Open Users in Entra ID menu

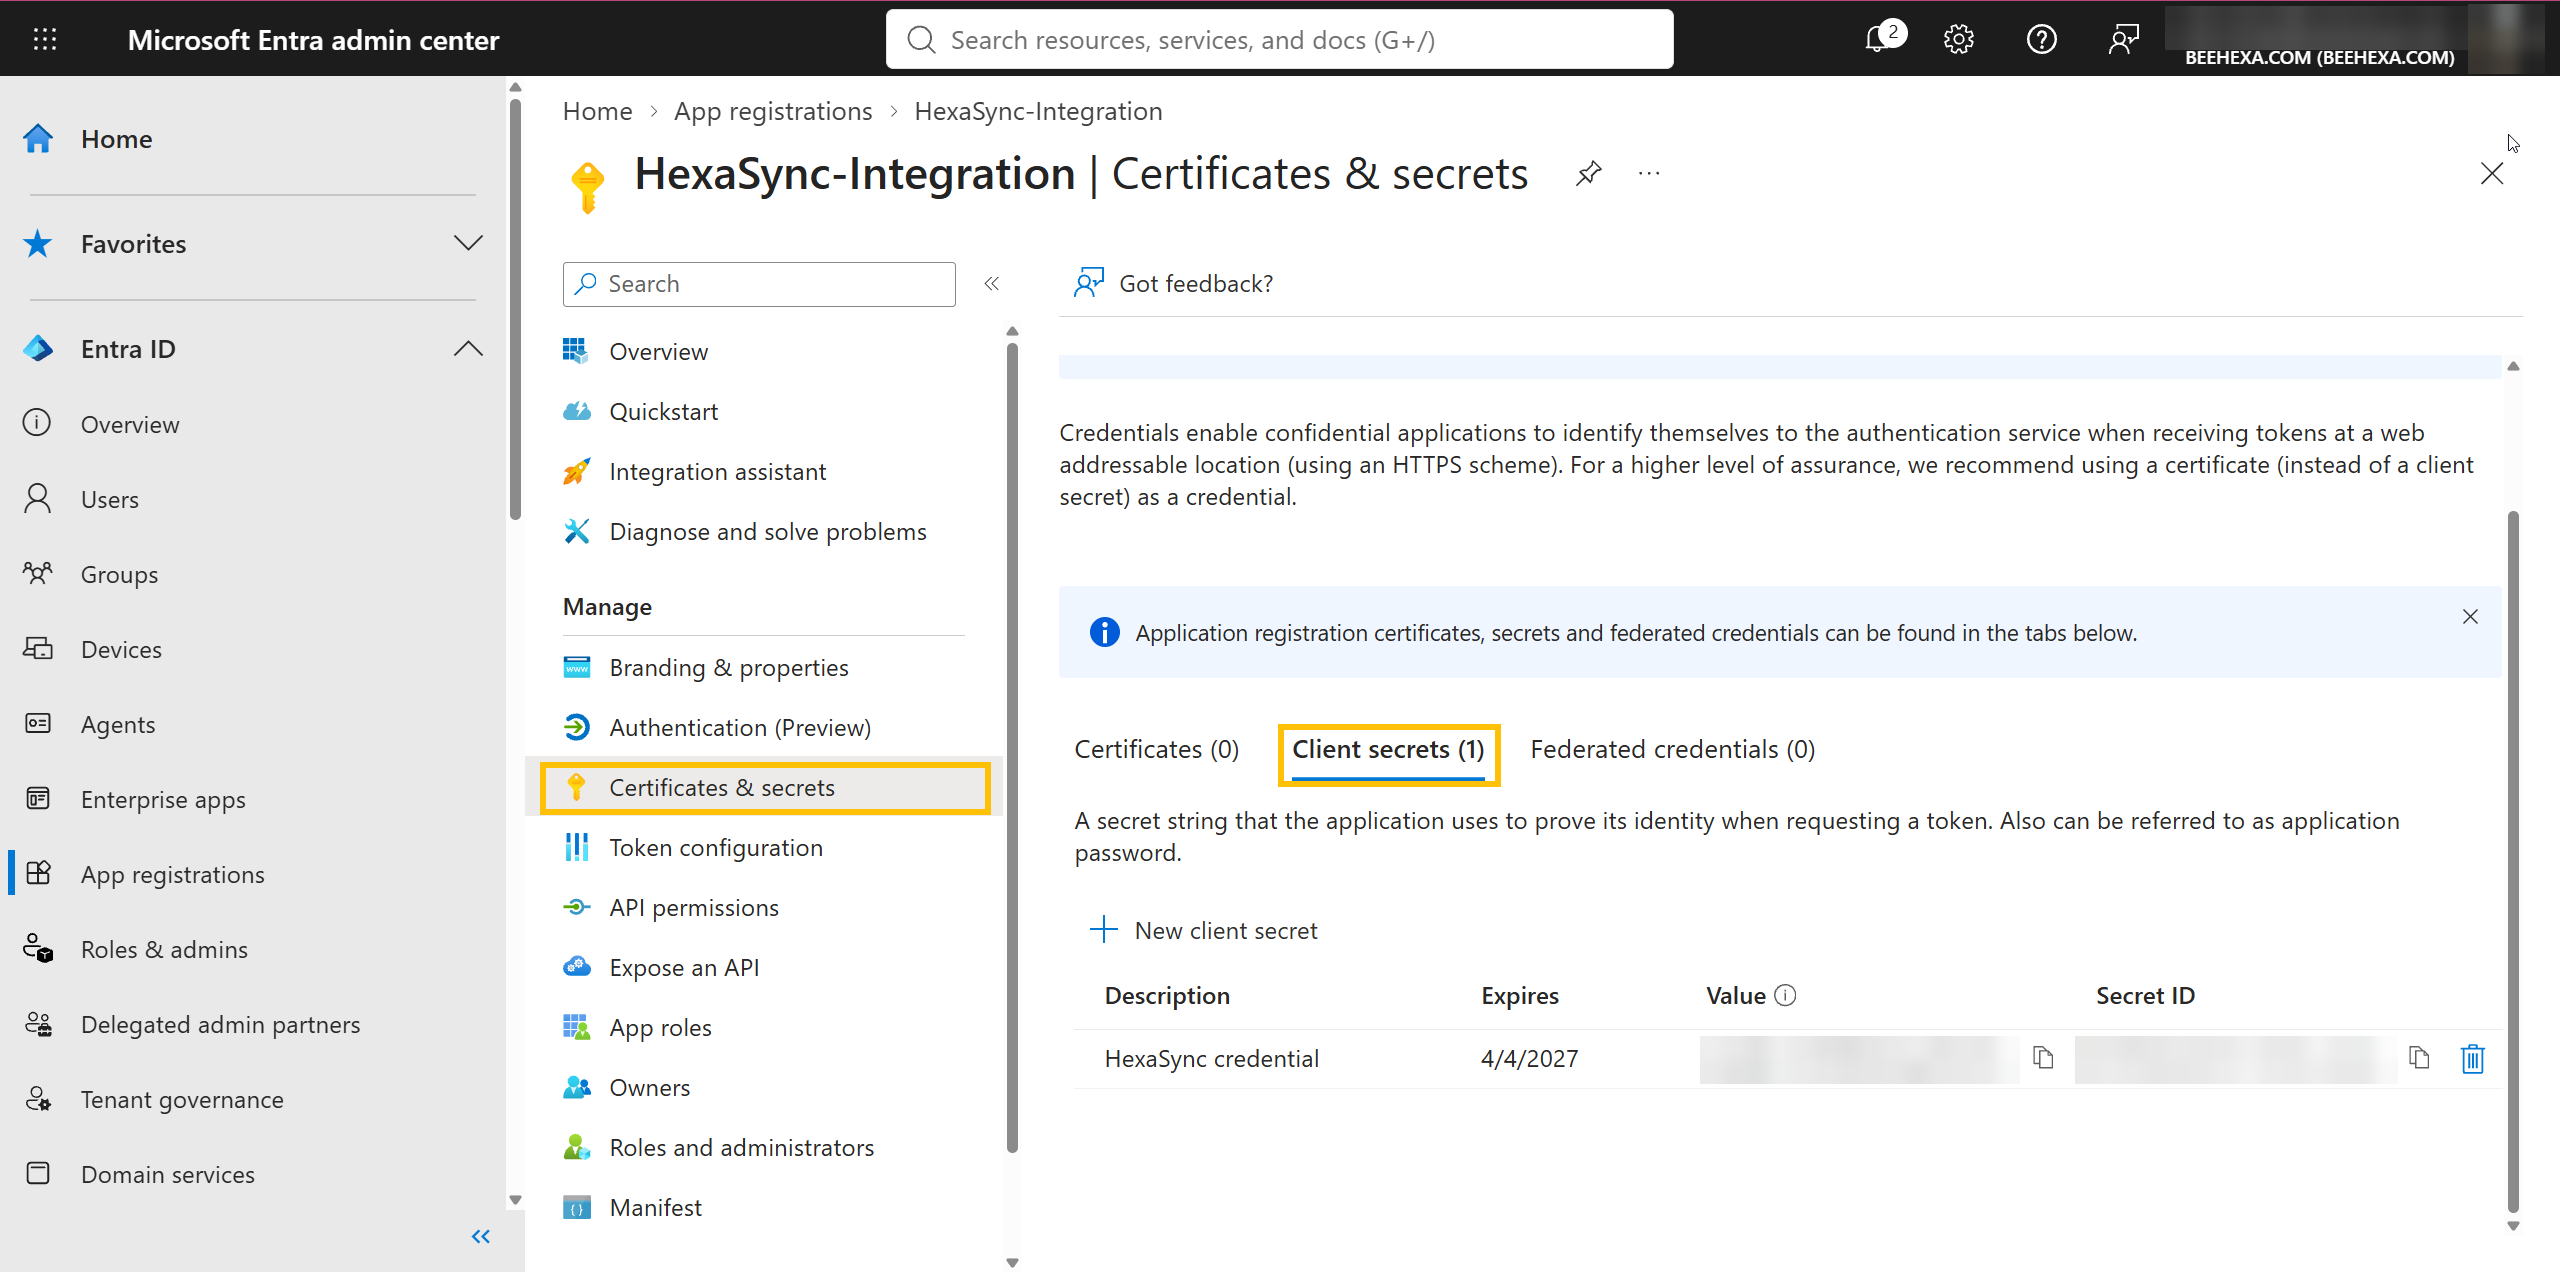tap(109, 499)
